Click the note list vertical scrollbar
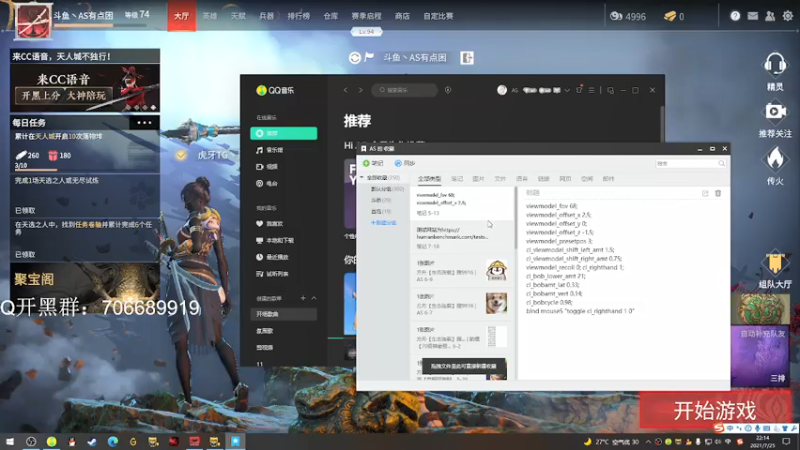800x450 pixels. tap(515, 219)
